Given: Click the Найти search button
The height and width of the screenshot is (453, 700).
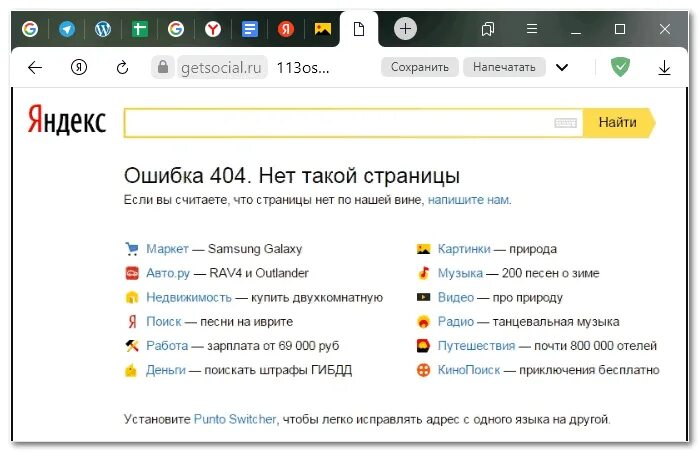Looking at the screenshot, I should (619, 122).
